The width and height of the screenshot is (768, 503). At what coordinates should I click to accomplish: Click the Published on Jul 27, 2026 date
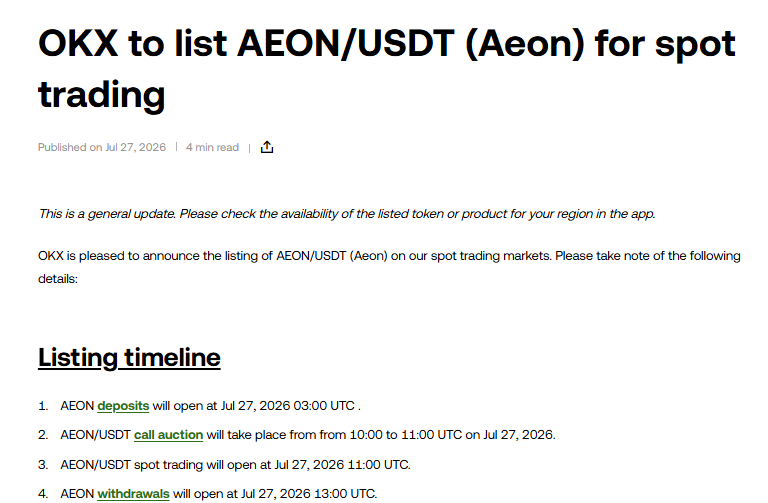[102, 147]
